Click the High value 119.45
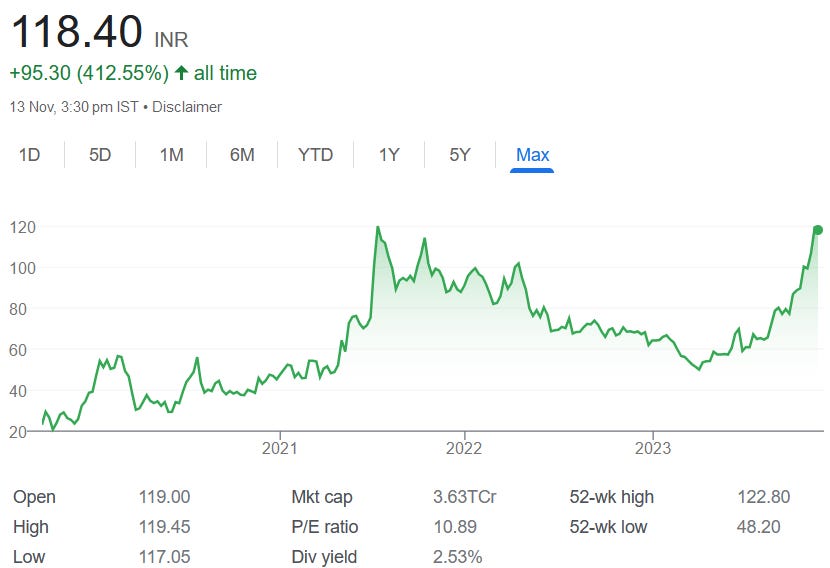The width and height of the screenshot is (830, 568). pos(164,527)
